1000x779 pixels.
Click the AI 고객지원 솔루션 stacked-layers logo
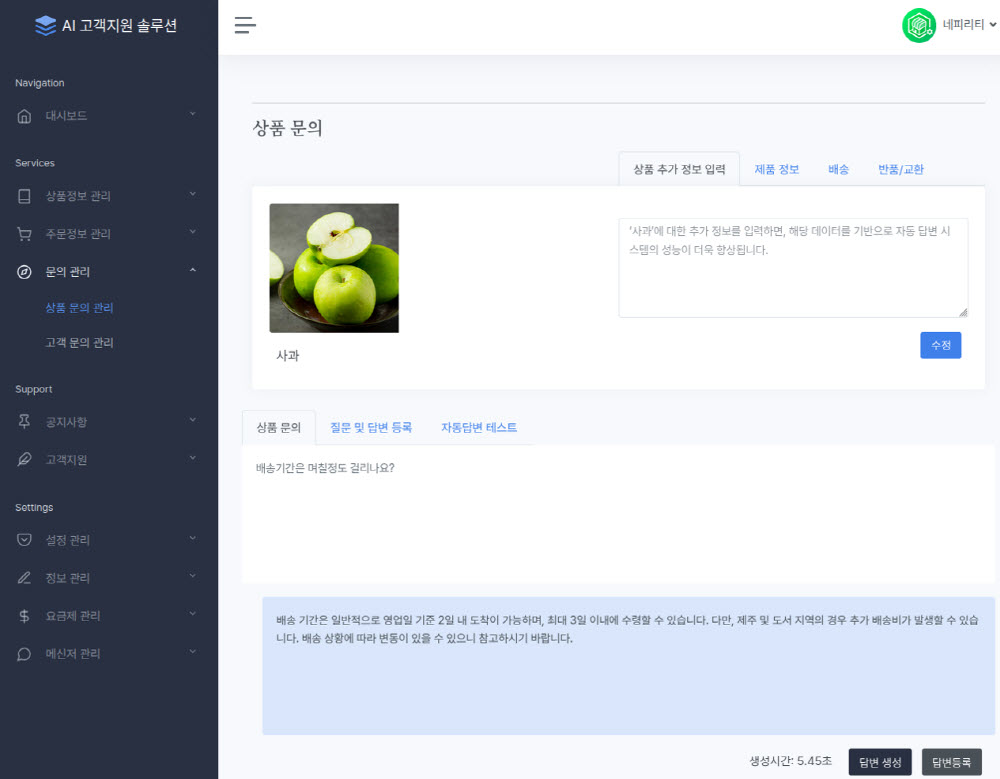tap(45, 26)
